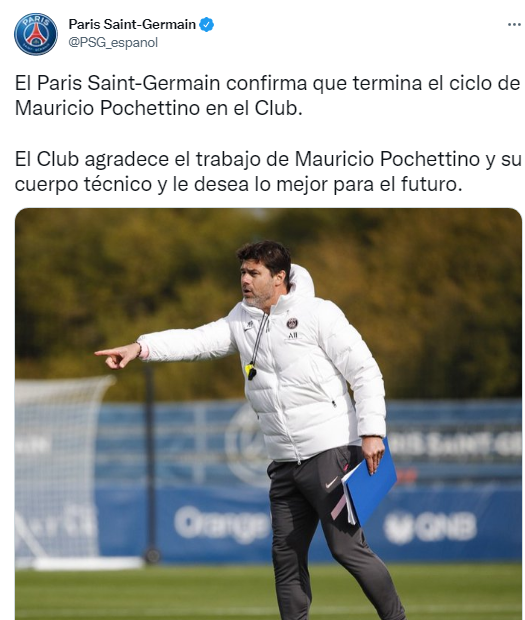
Task: Click the Orange sponsor logo on banner
Action: 222,523
